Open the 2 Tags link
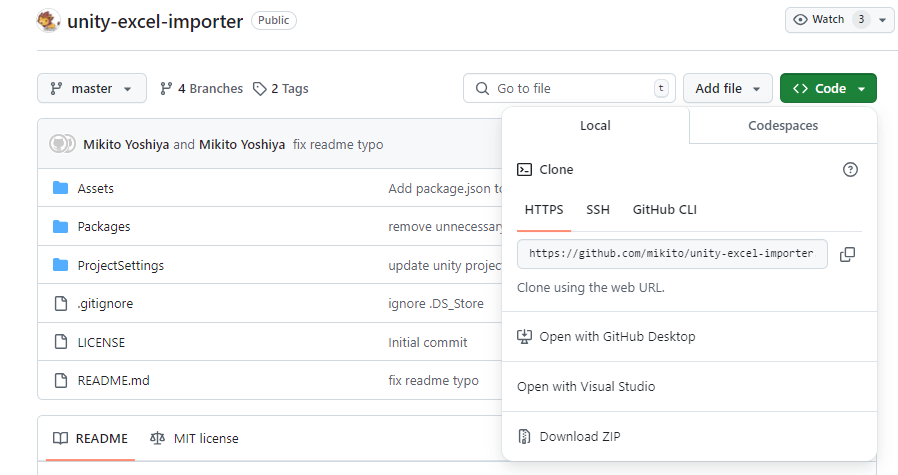898x475 pixels. 281,88
